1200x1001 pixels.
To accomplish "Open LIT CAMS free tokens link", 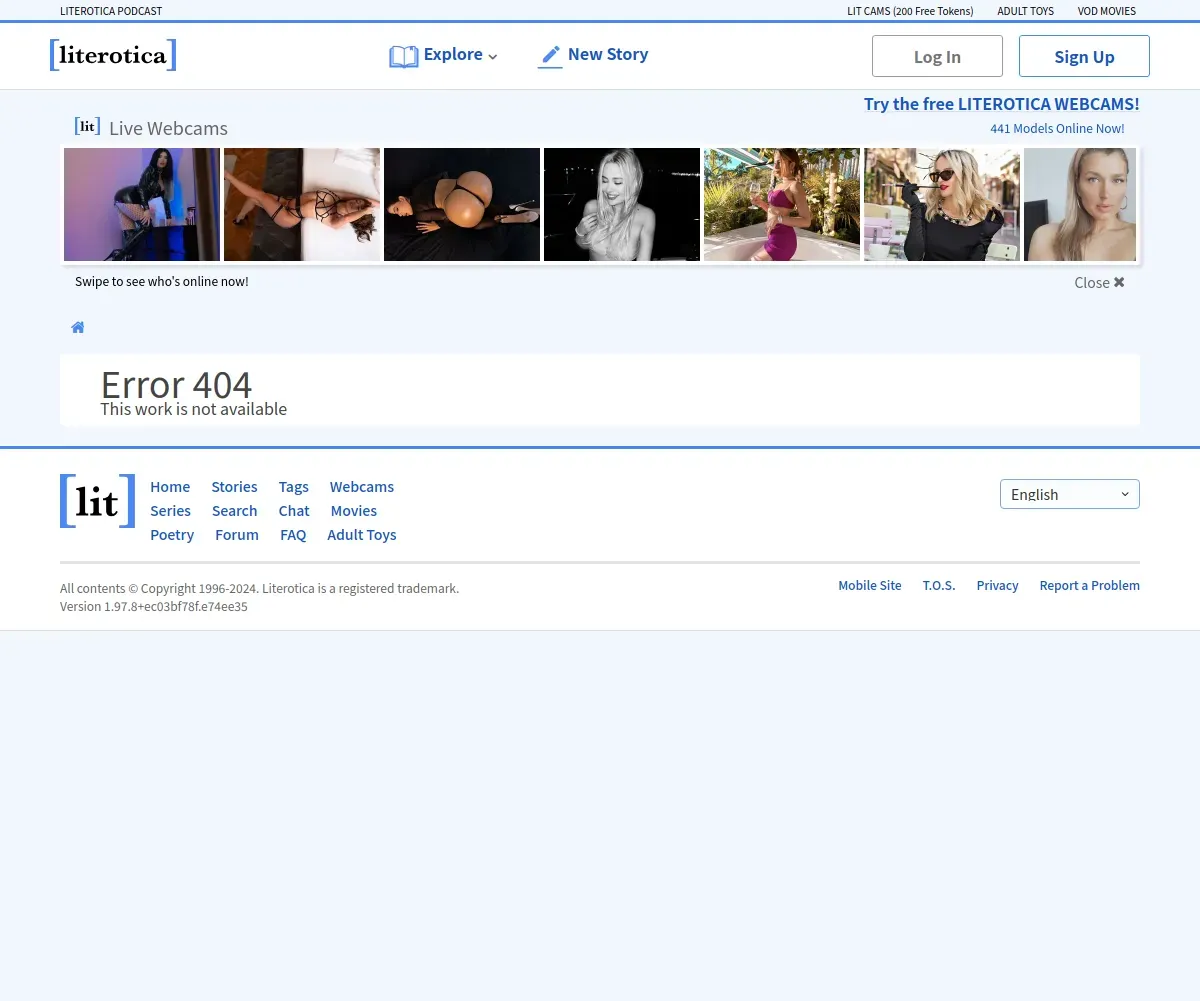I will pos(910,11).
